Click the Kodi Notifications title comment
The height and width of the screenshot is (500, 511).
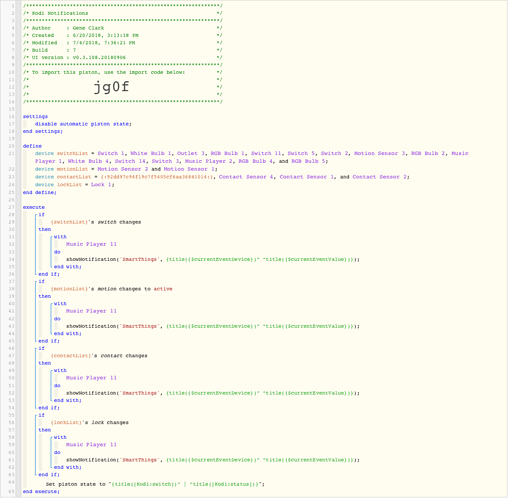pos(60,14)
